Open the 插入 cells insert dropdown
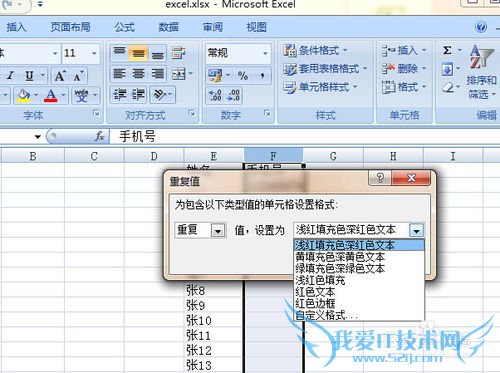500x373 pixels. click(404, 51)
